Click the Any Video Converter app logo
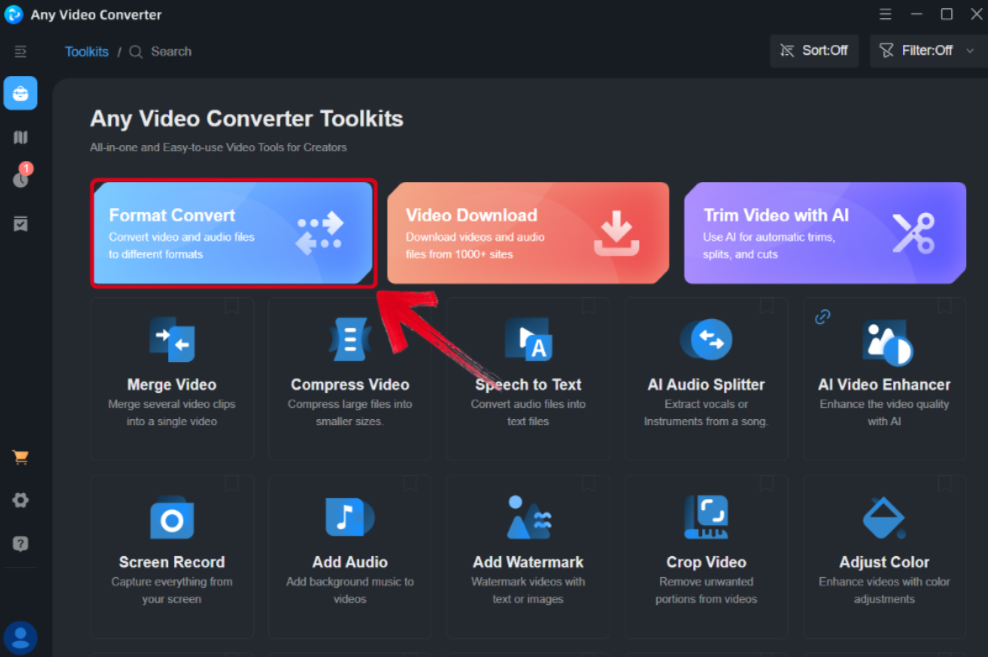Image resolution: width=988 pixels, height=657 pixels. (x=13, y=14)
